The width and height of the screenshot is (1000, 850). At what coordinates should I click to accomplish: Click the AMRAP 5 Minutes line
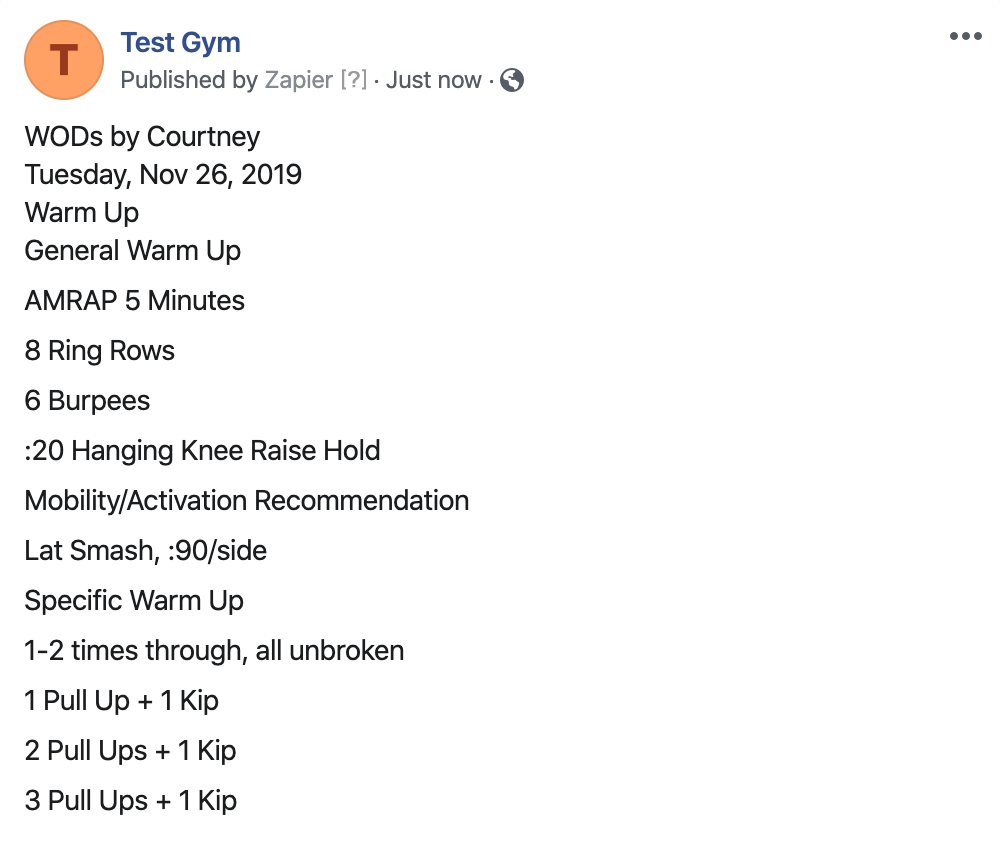click(x=135, y=300)
